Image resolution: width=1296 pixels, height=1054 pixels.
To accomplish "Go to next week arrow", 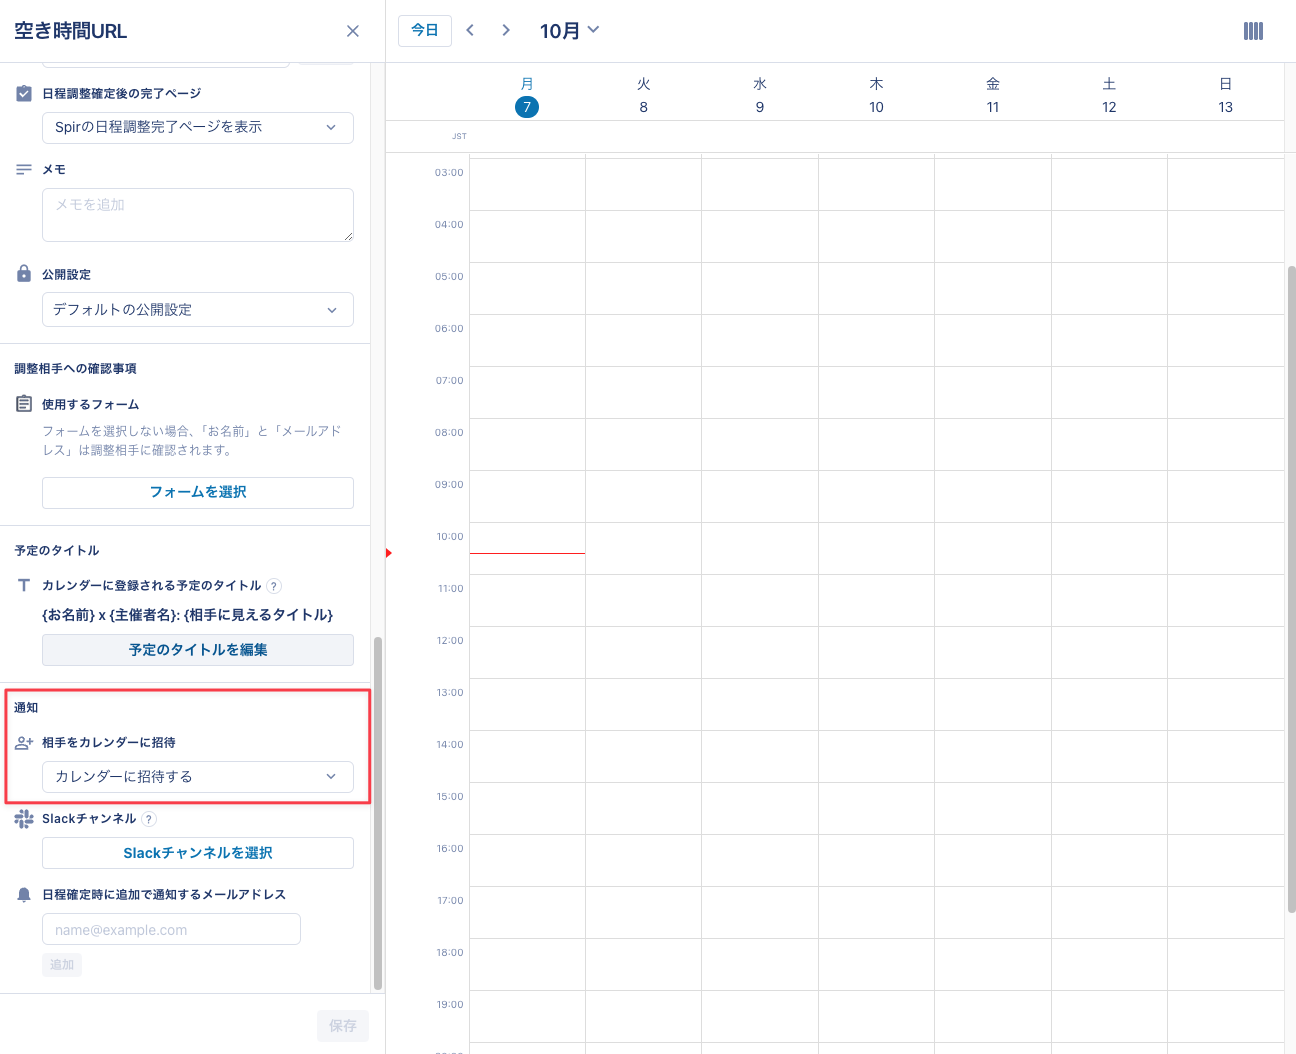I will click(506, 30).
